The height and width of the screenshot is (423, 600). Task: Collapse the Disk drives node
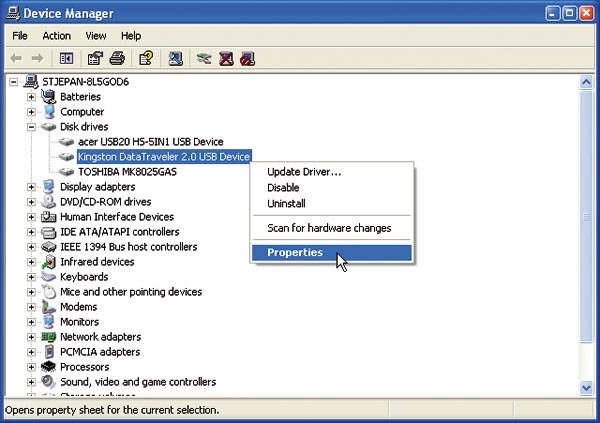point(32,127)
